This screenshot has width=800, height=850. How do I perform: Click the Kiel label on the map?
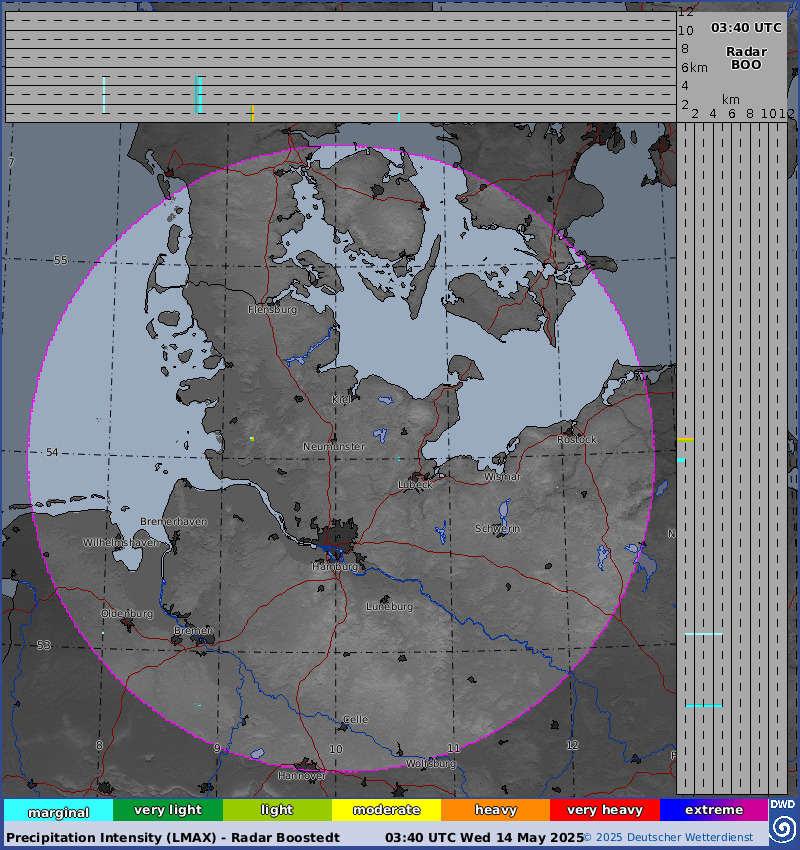[341, 400]
